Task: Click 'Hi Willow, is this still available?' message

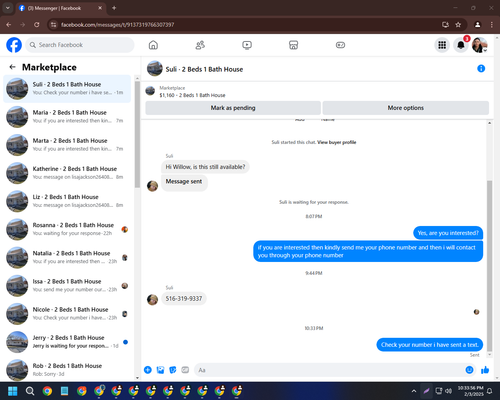Action: click(x=205, y=167)
